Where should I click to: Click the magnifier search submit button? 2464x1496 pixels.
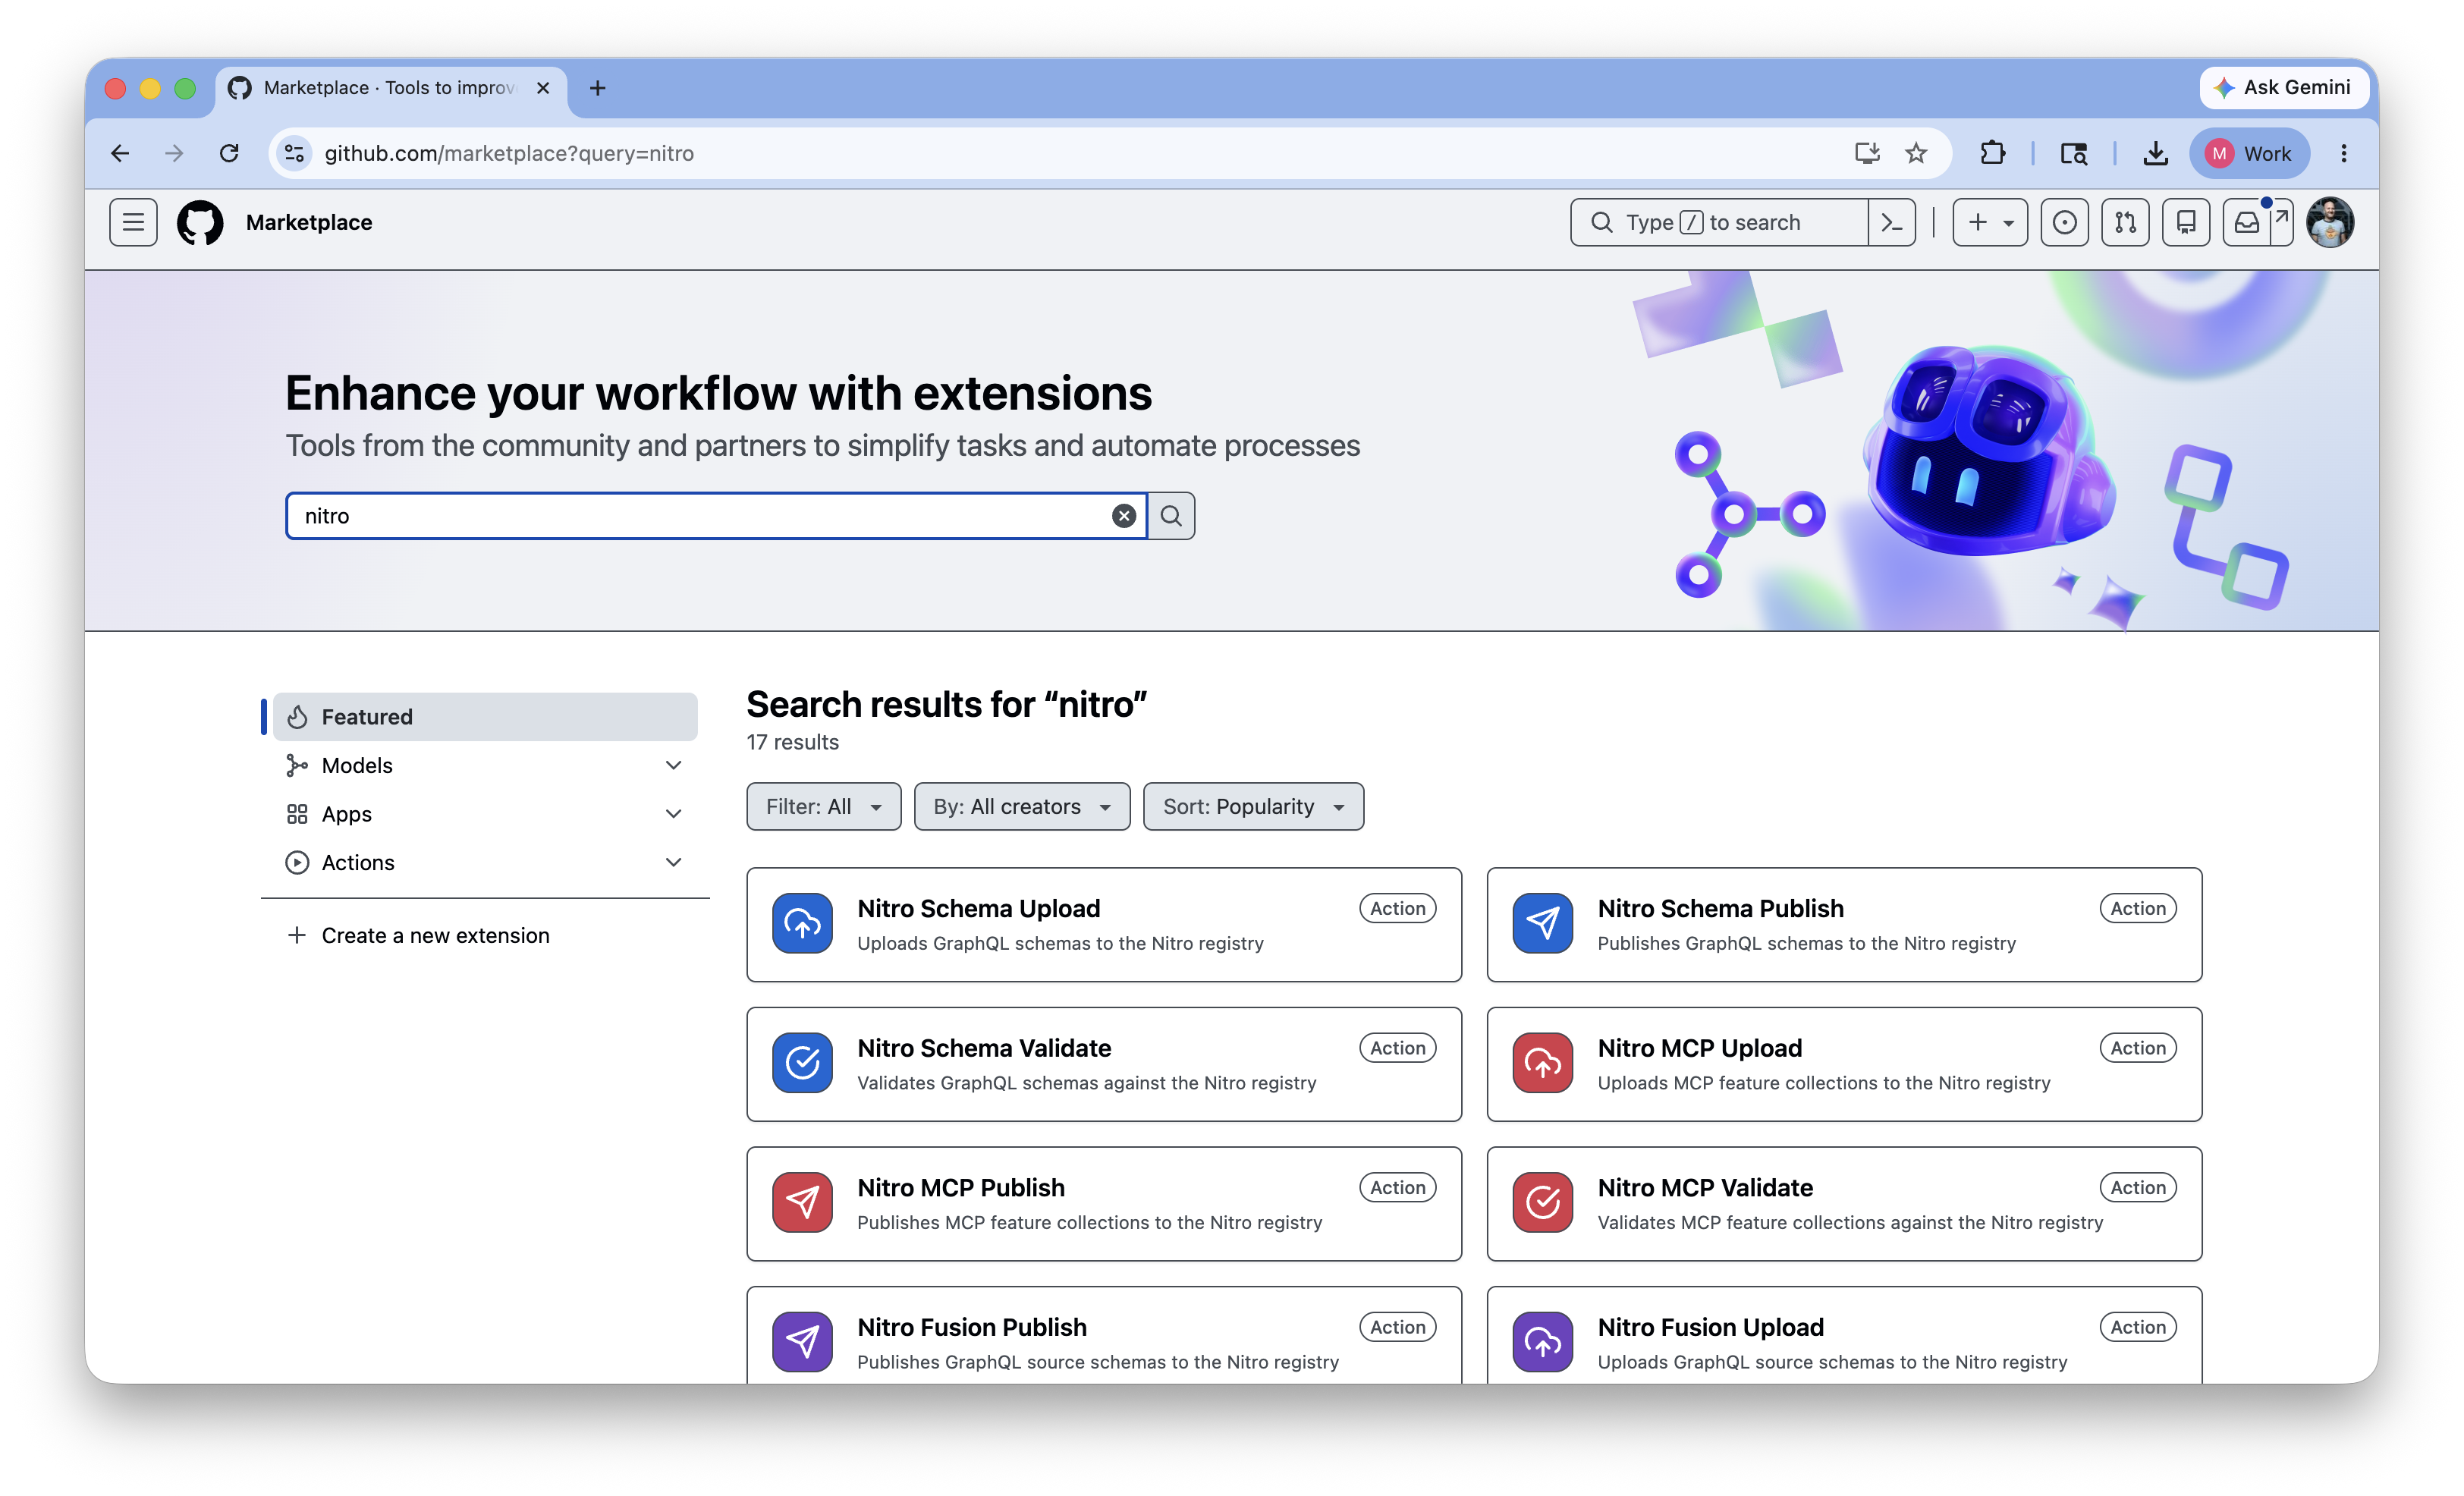1171,515
